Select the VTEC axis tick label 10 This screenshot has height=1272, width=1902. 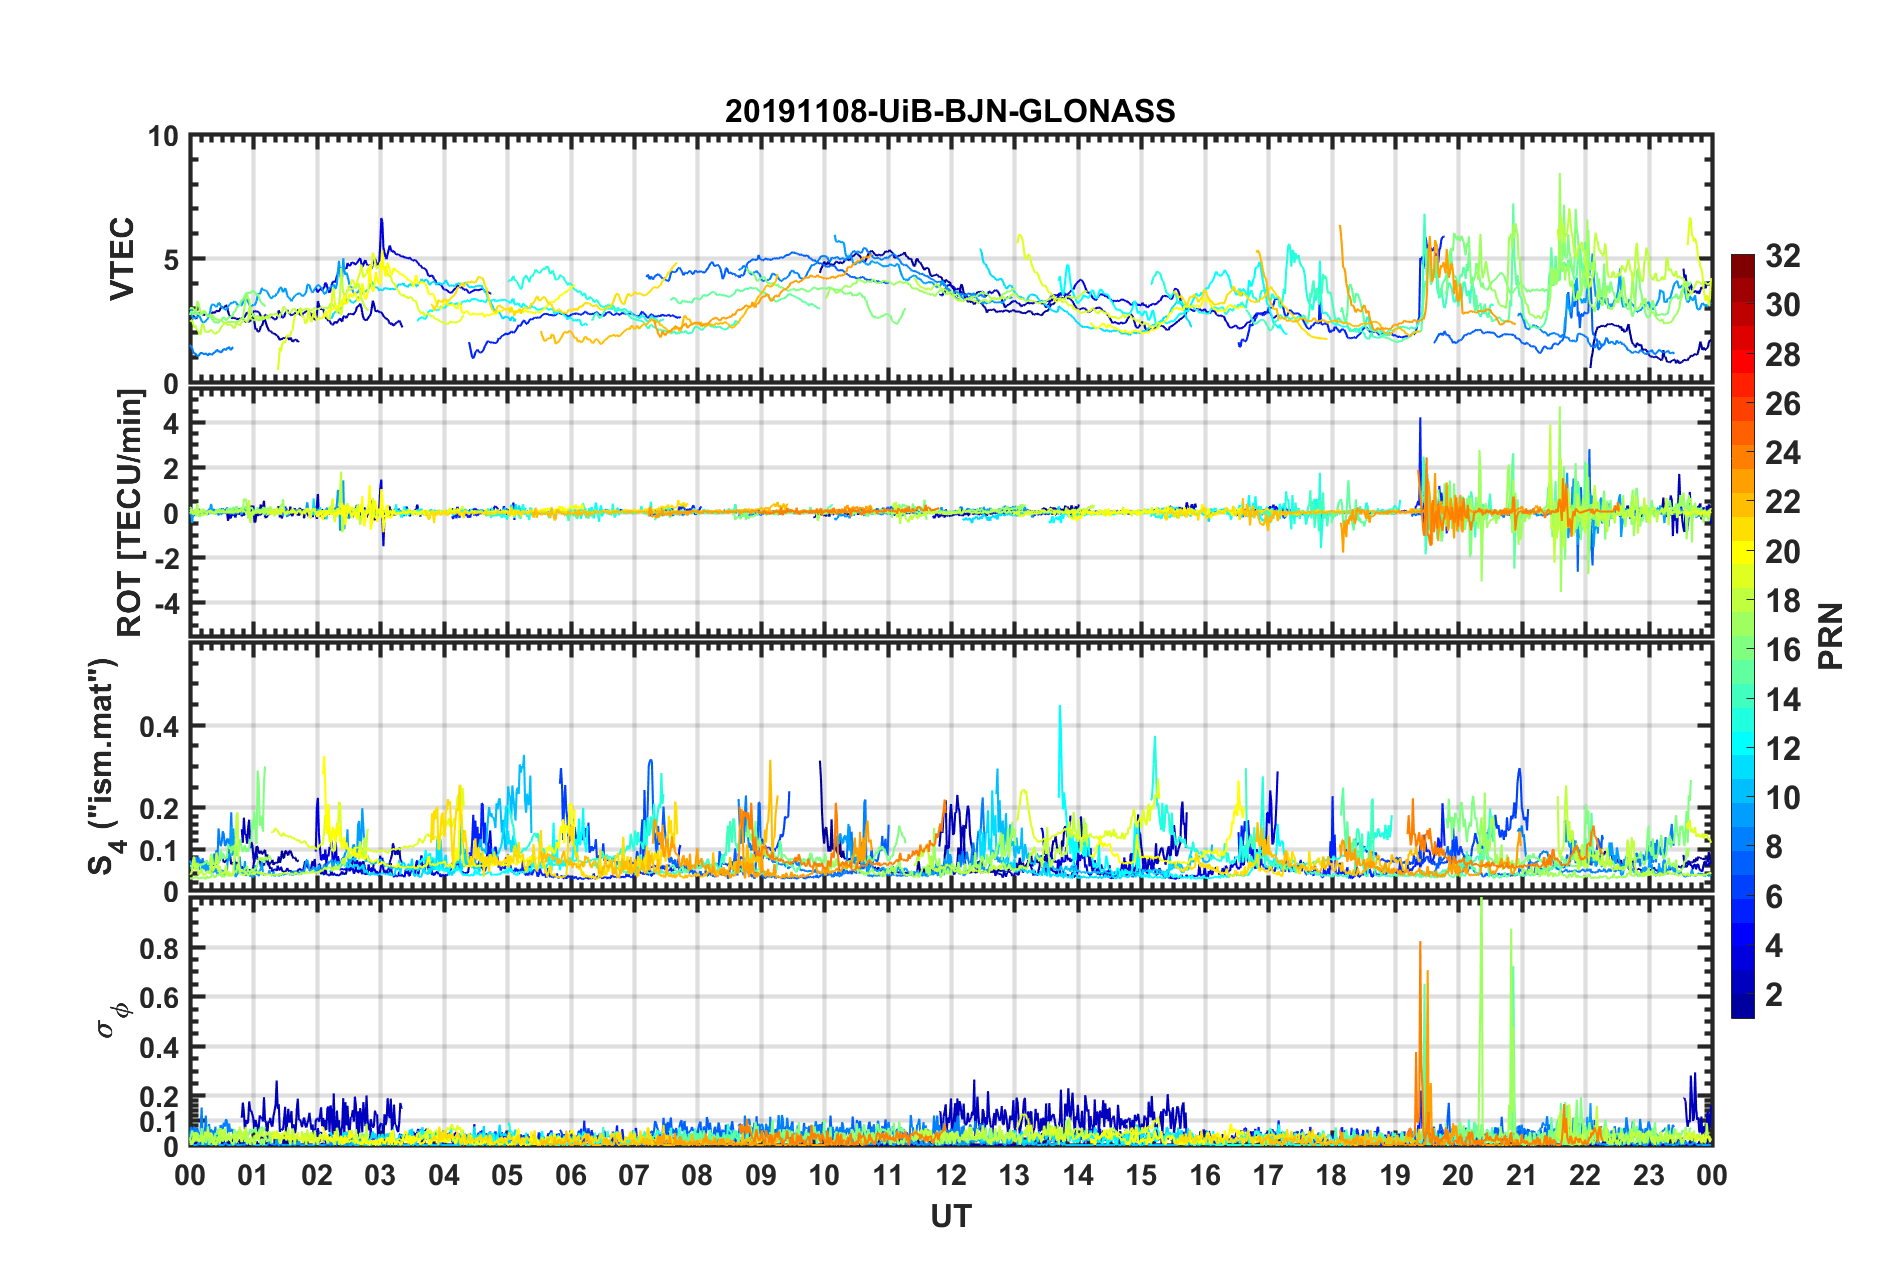(163, 136)
